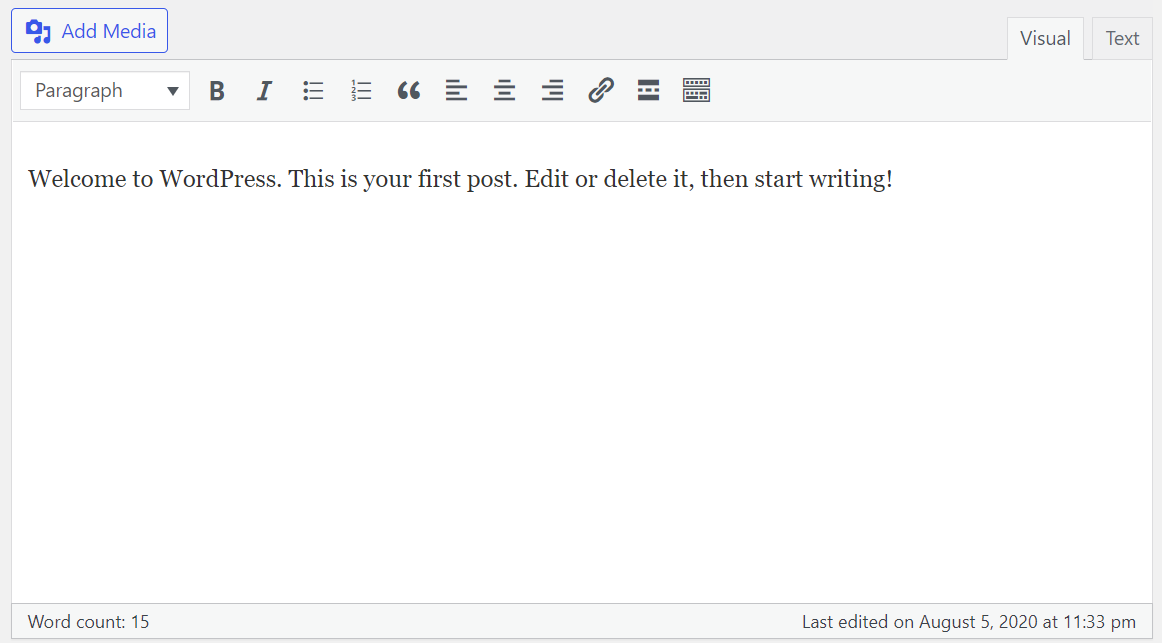The image size is (1162, 643).
Task: Toggle the toolbar kitchen sink icon
Action: [697, 90]
